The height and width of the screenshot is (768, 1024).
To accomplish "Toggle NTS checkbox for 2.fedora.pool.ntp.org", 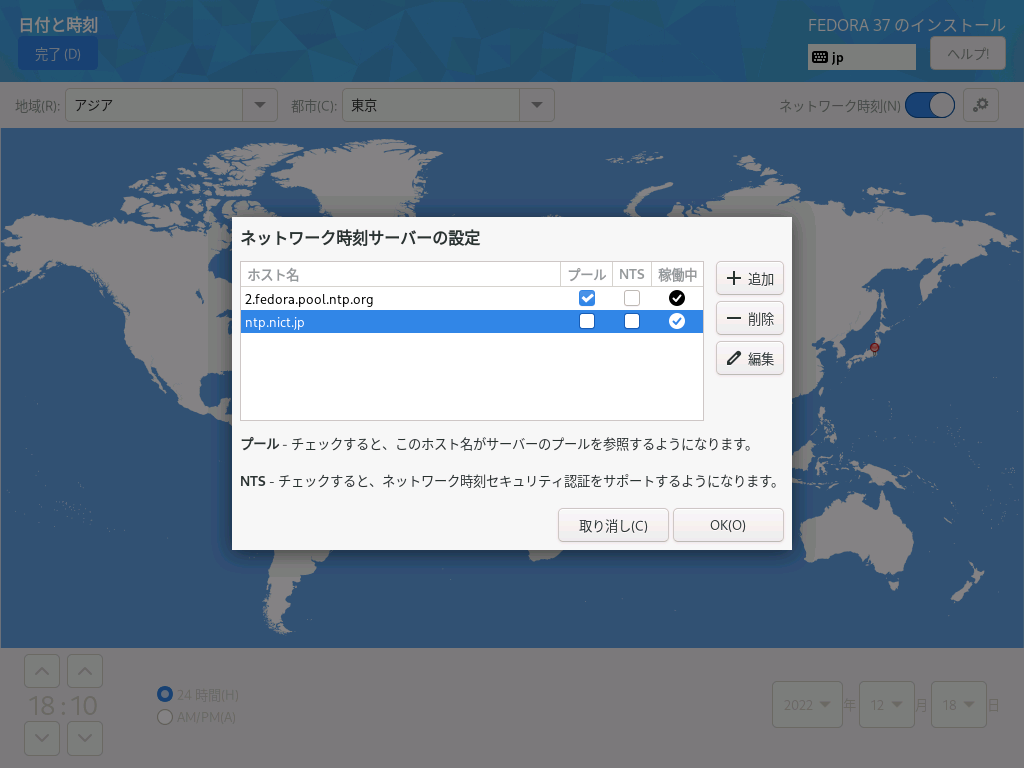I will click(632, 298).
